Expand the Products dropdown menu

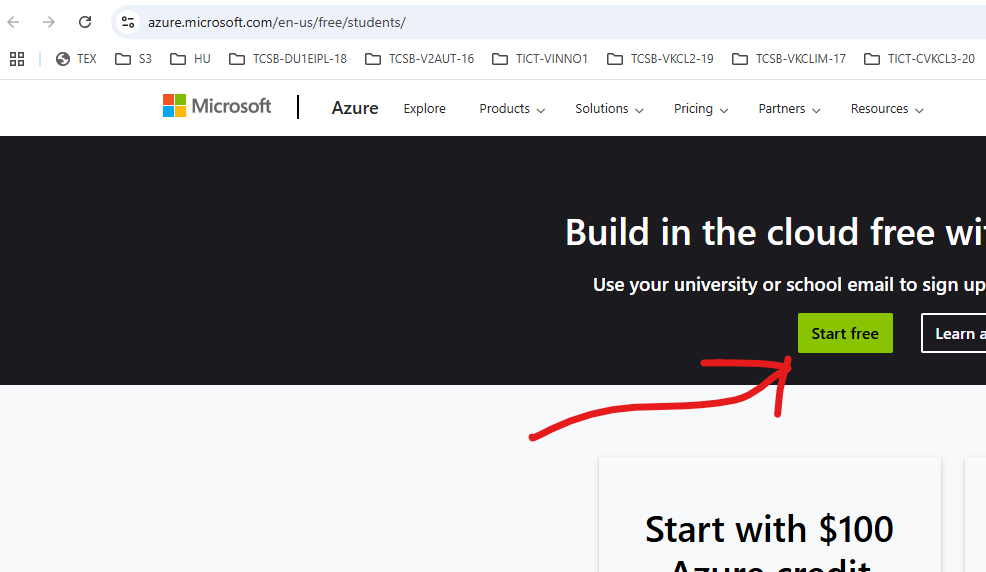[512, 109]
